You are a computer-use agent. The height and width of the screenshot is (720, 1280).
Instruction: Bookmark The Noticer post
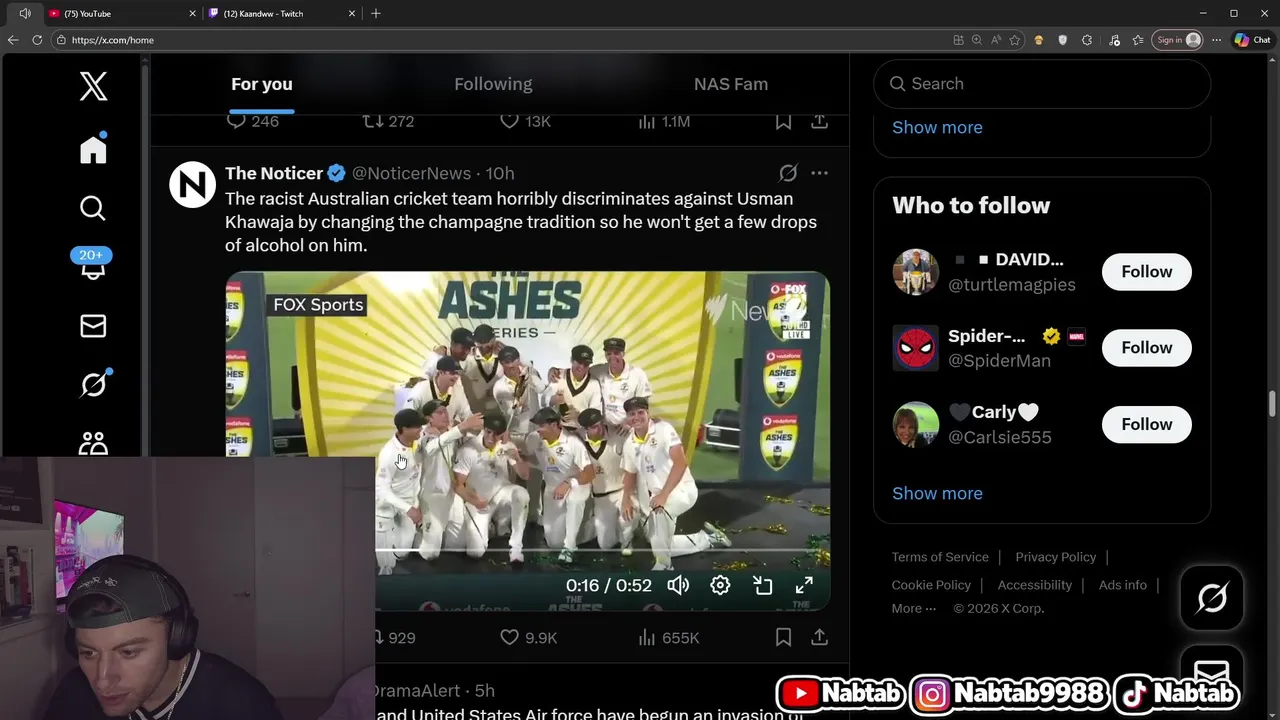pyautogui.click(x=783, y=637)
